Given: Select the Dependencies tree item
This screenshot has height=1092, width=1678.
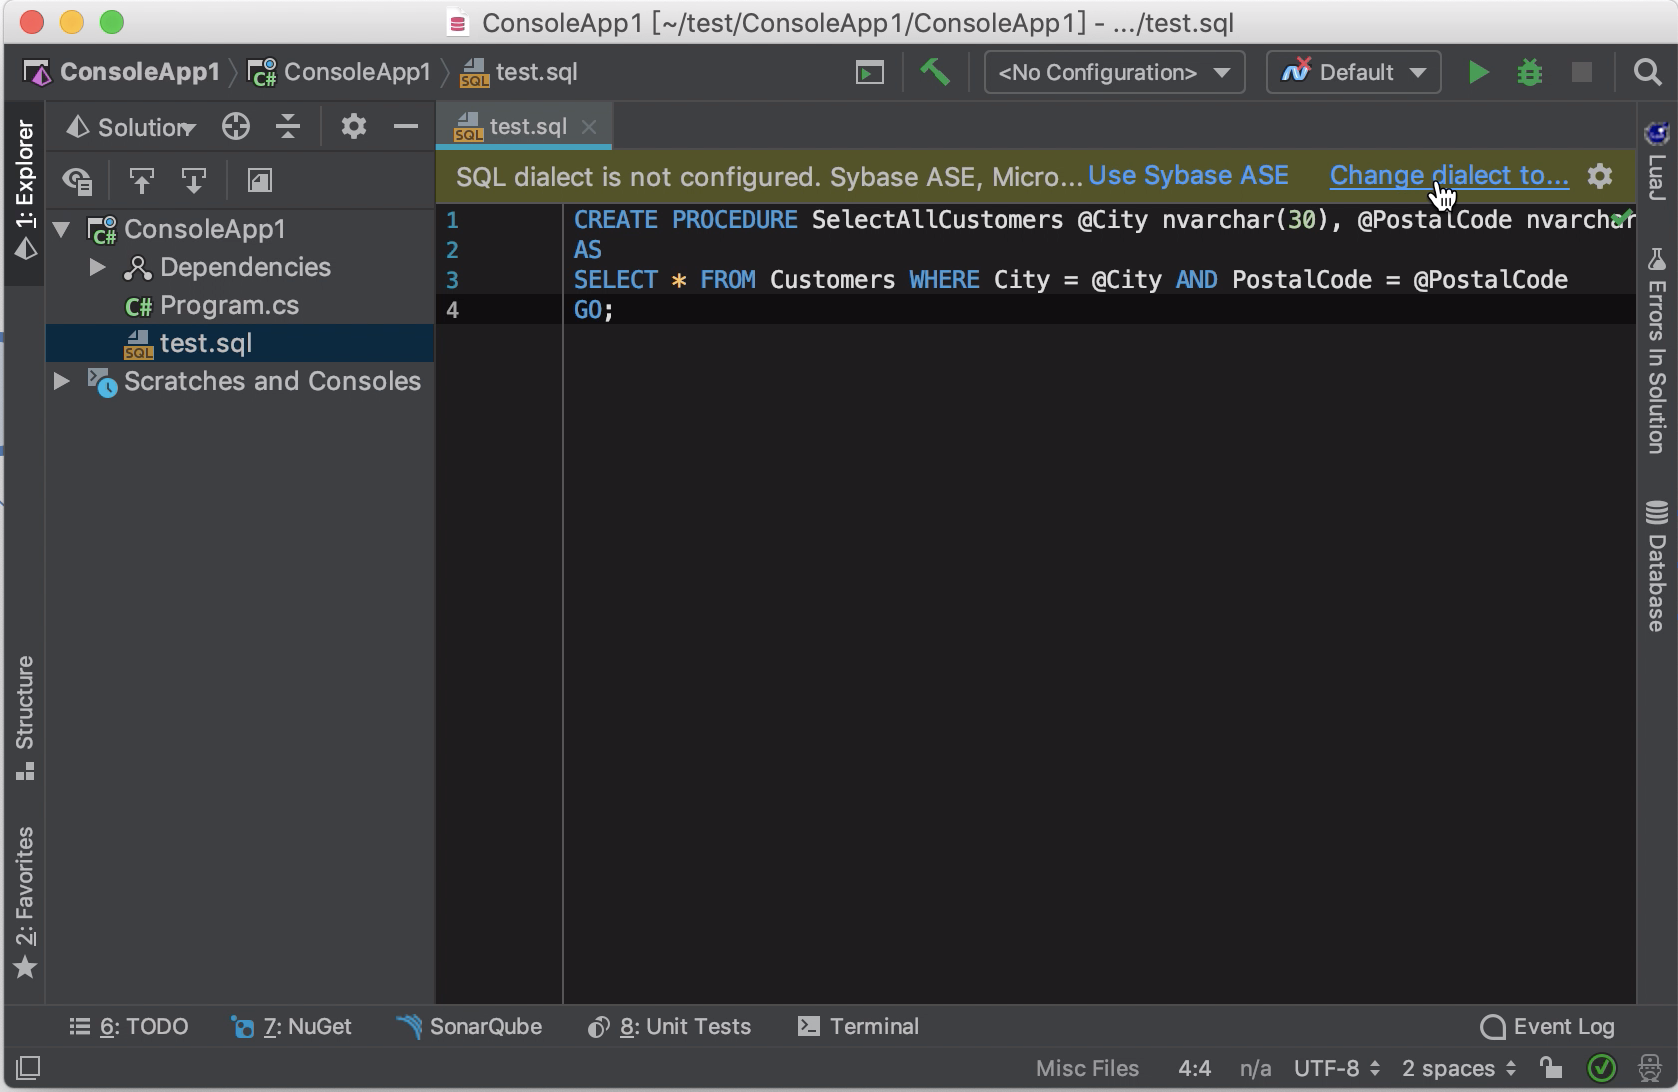Looking at the screenshot, I should (245, 267).
